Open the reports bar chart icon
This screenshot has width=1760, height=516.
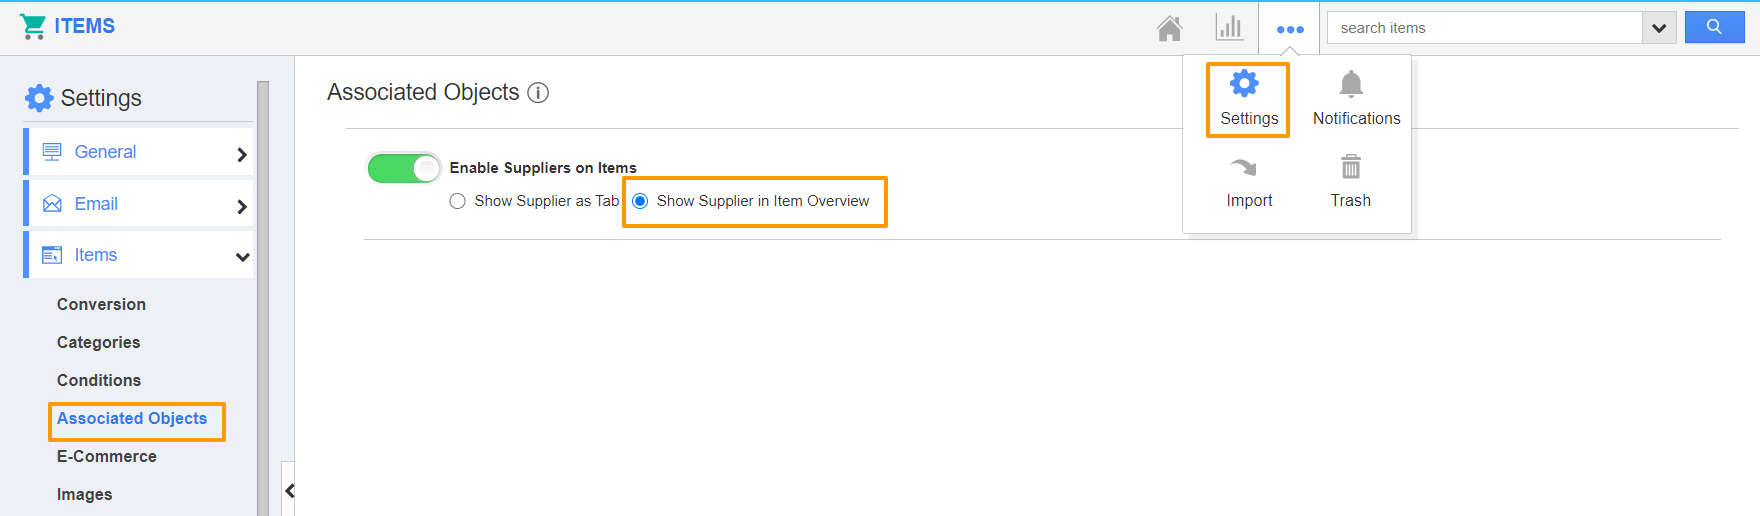point(1229,28)
